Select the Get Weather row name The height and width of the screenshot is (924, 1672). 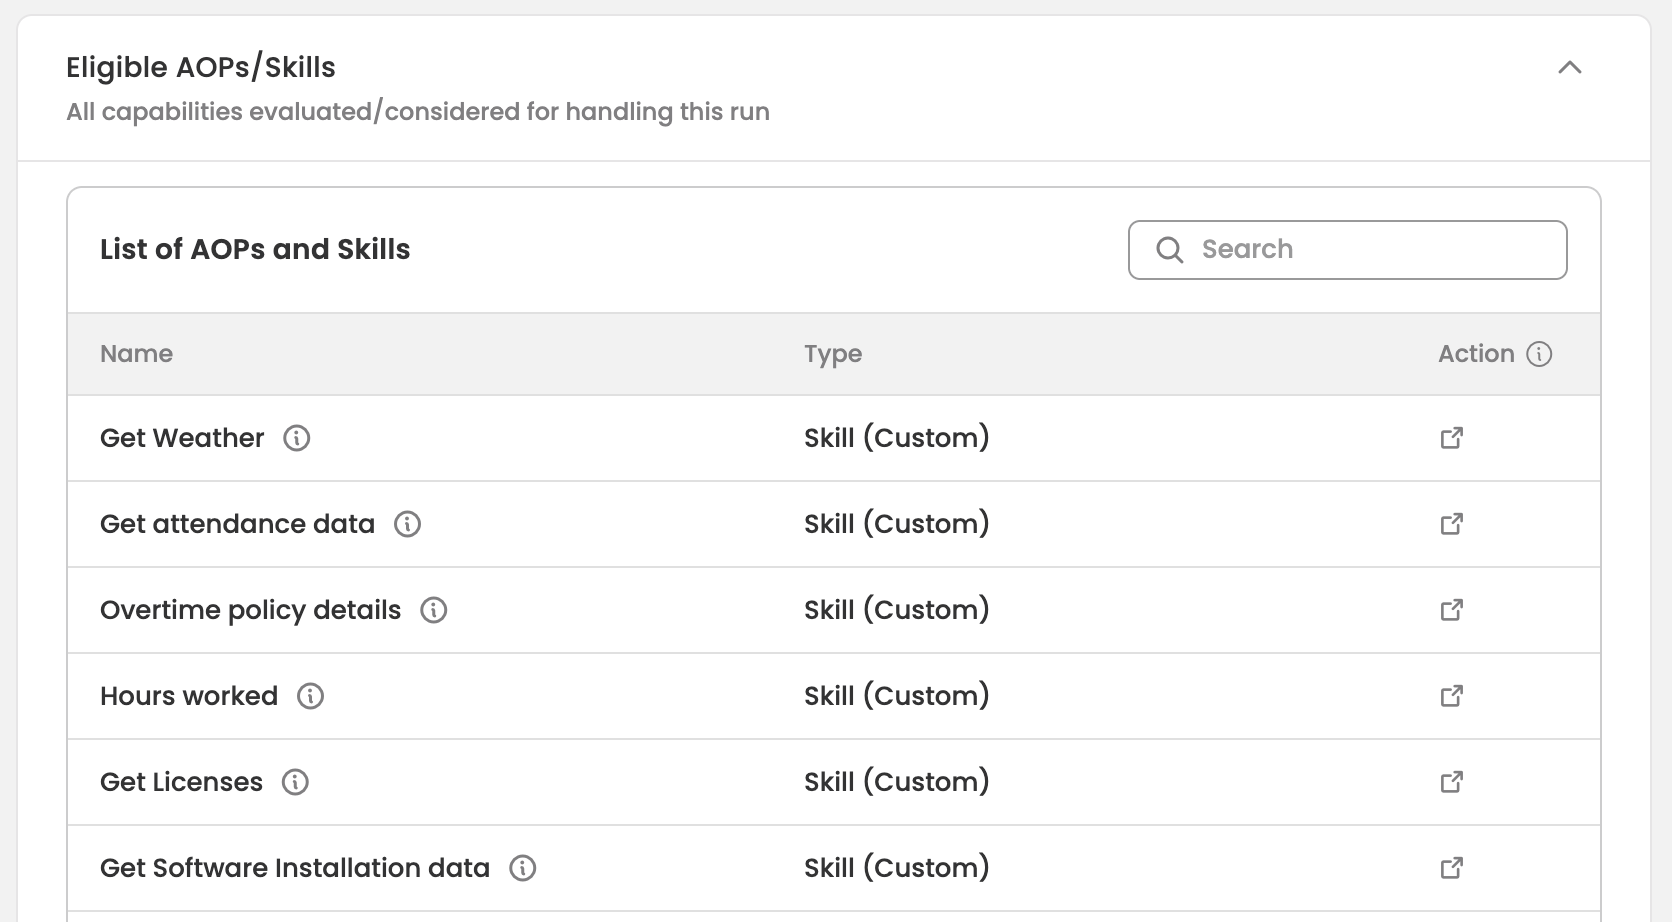[x=182, y=438]
